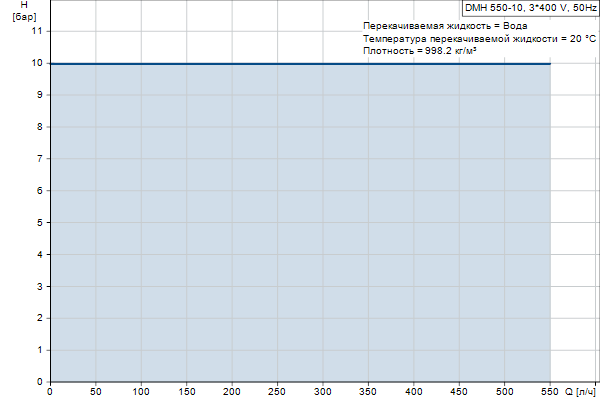Click the 8 tick on the vertical axis

tap(41, 127)
